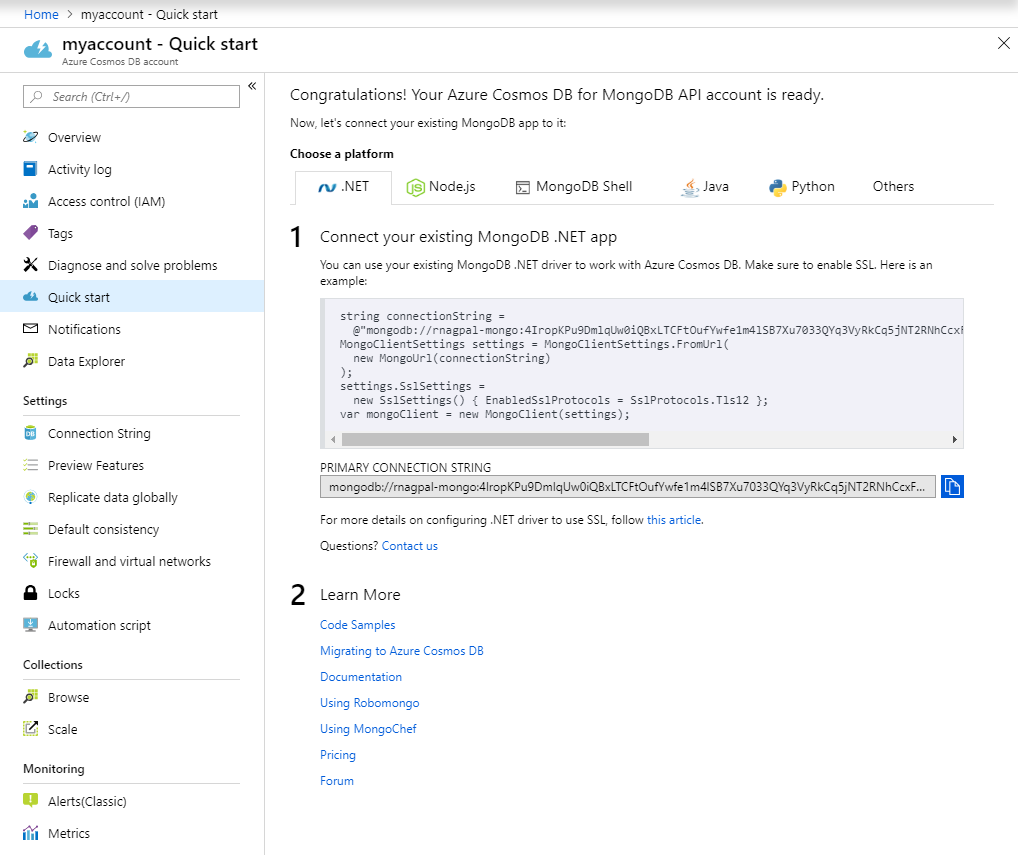Select the MongoDB Shell tab
Viewport: 1022px width, 855px height.
[573, 186]
